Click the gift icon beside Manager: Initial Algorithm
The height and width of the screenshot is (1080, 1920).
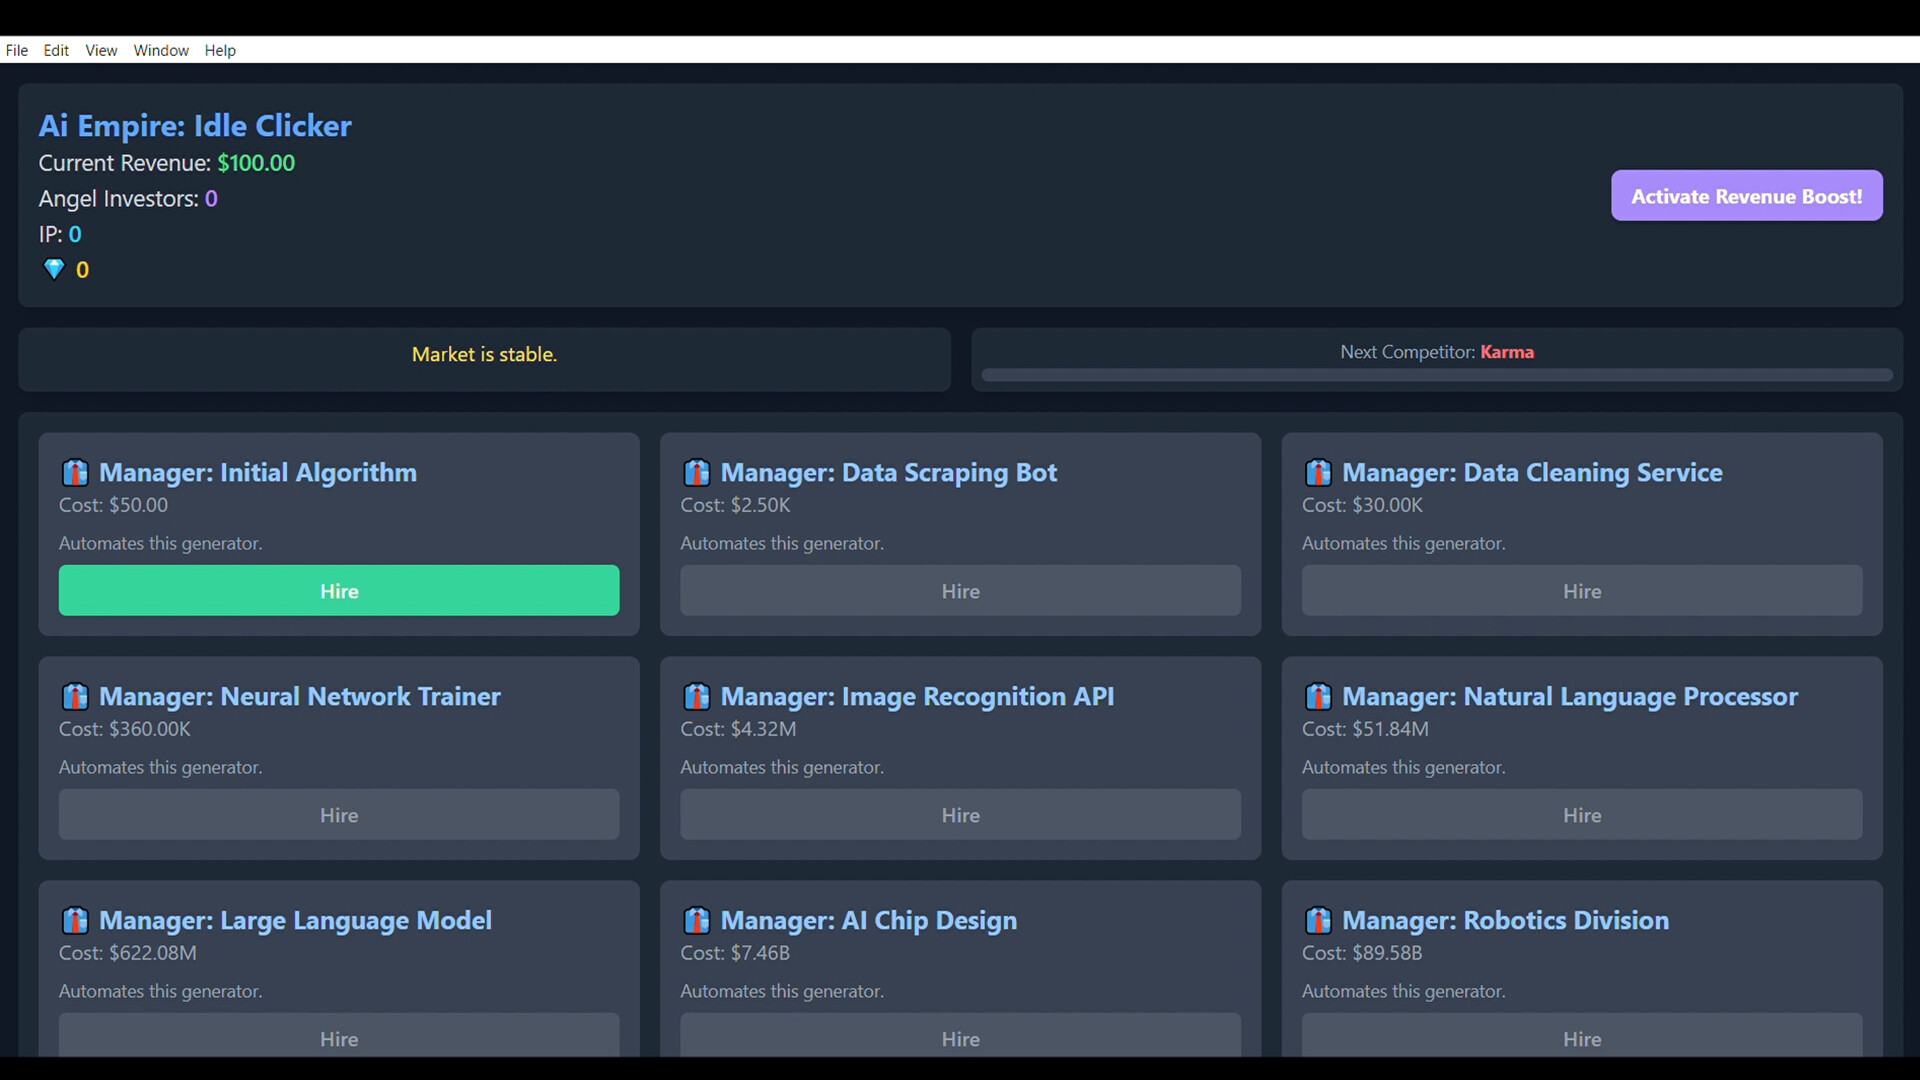point(75,473)
